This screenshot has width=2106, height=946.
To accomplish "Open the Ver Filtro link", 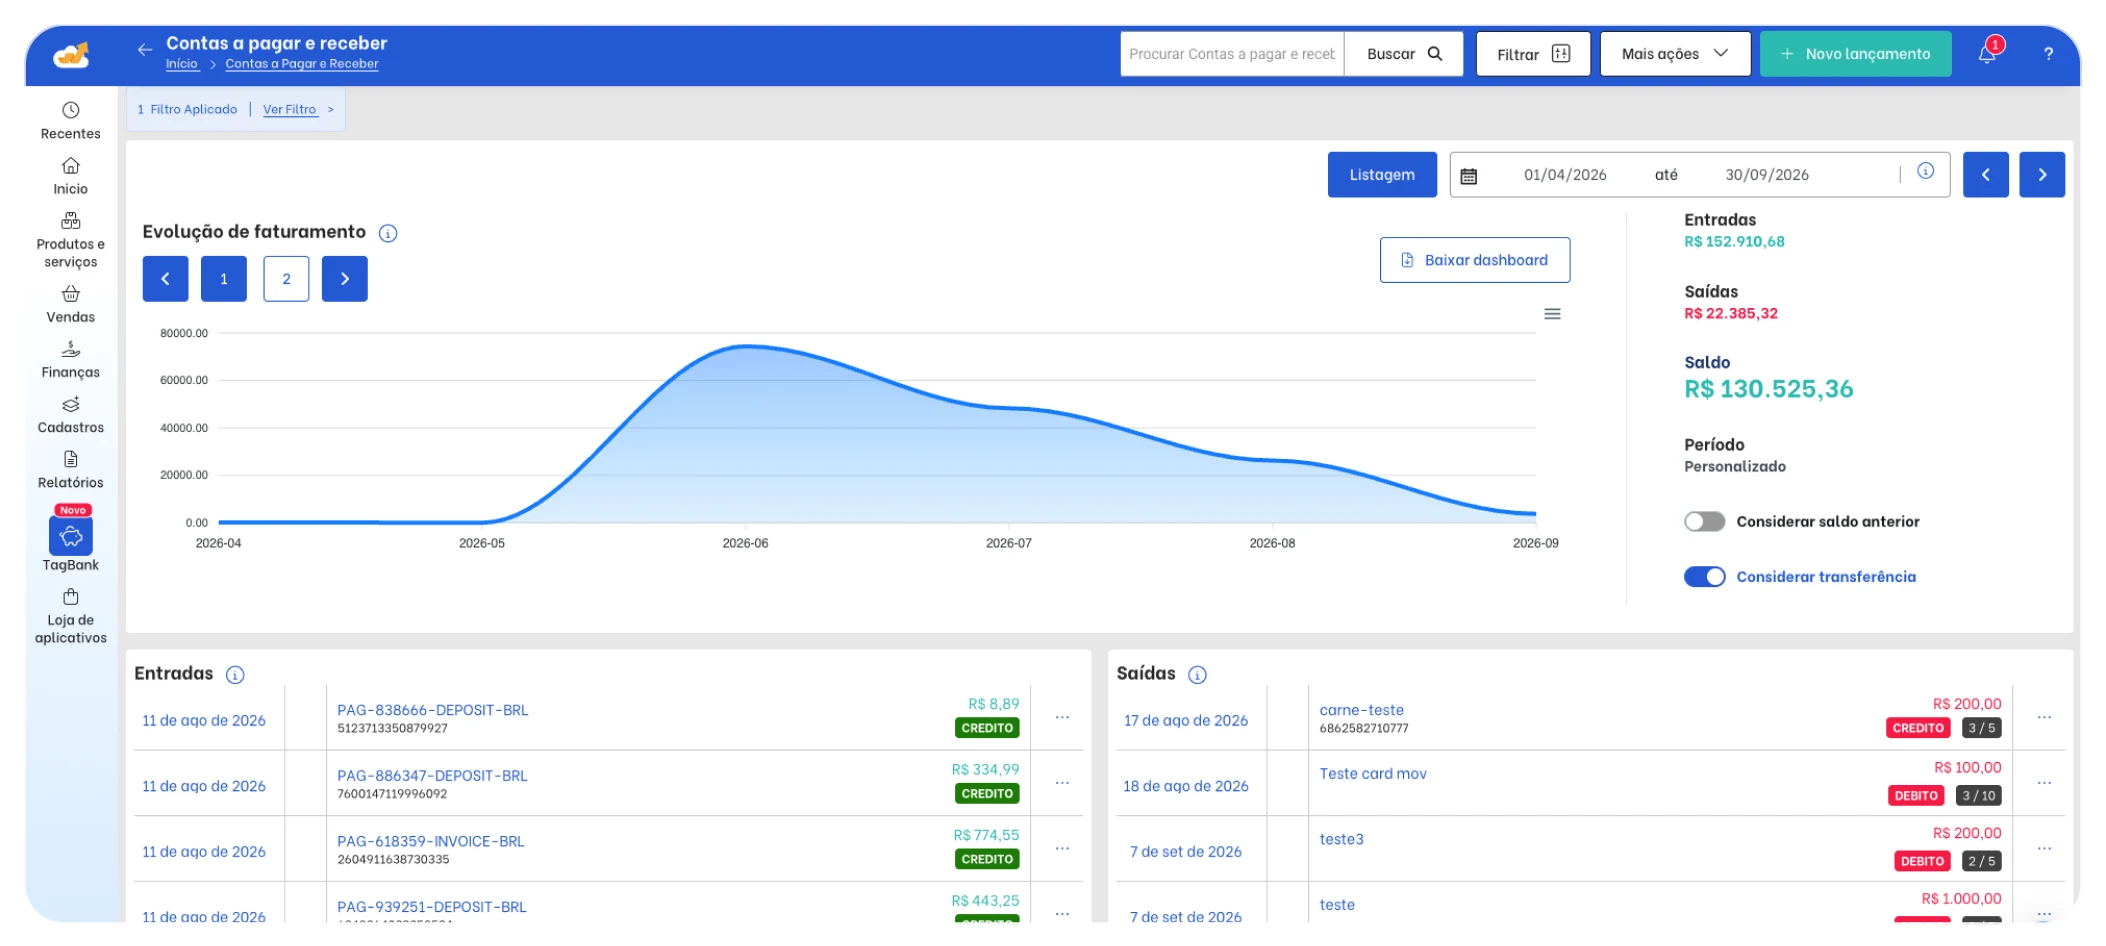I will click(290, 109).
